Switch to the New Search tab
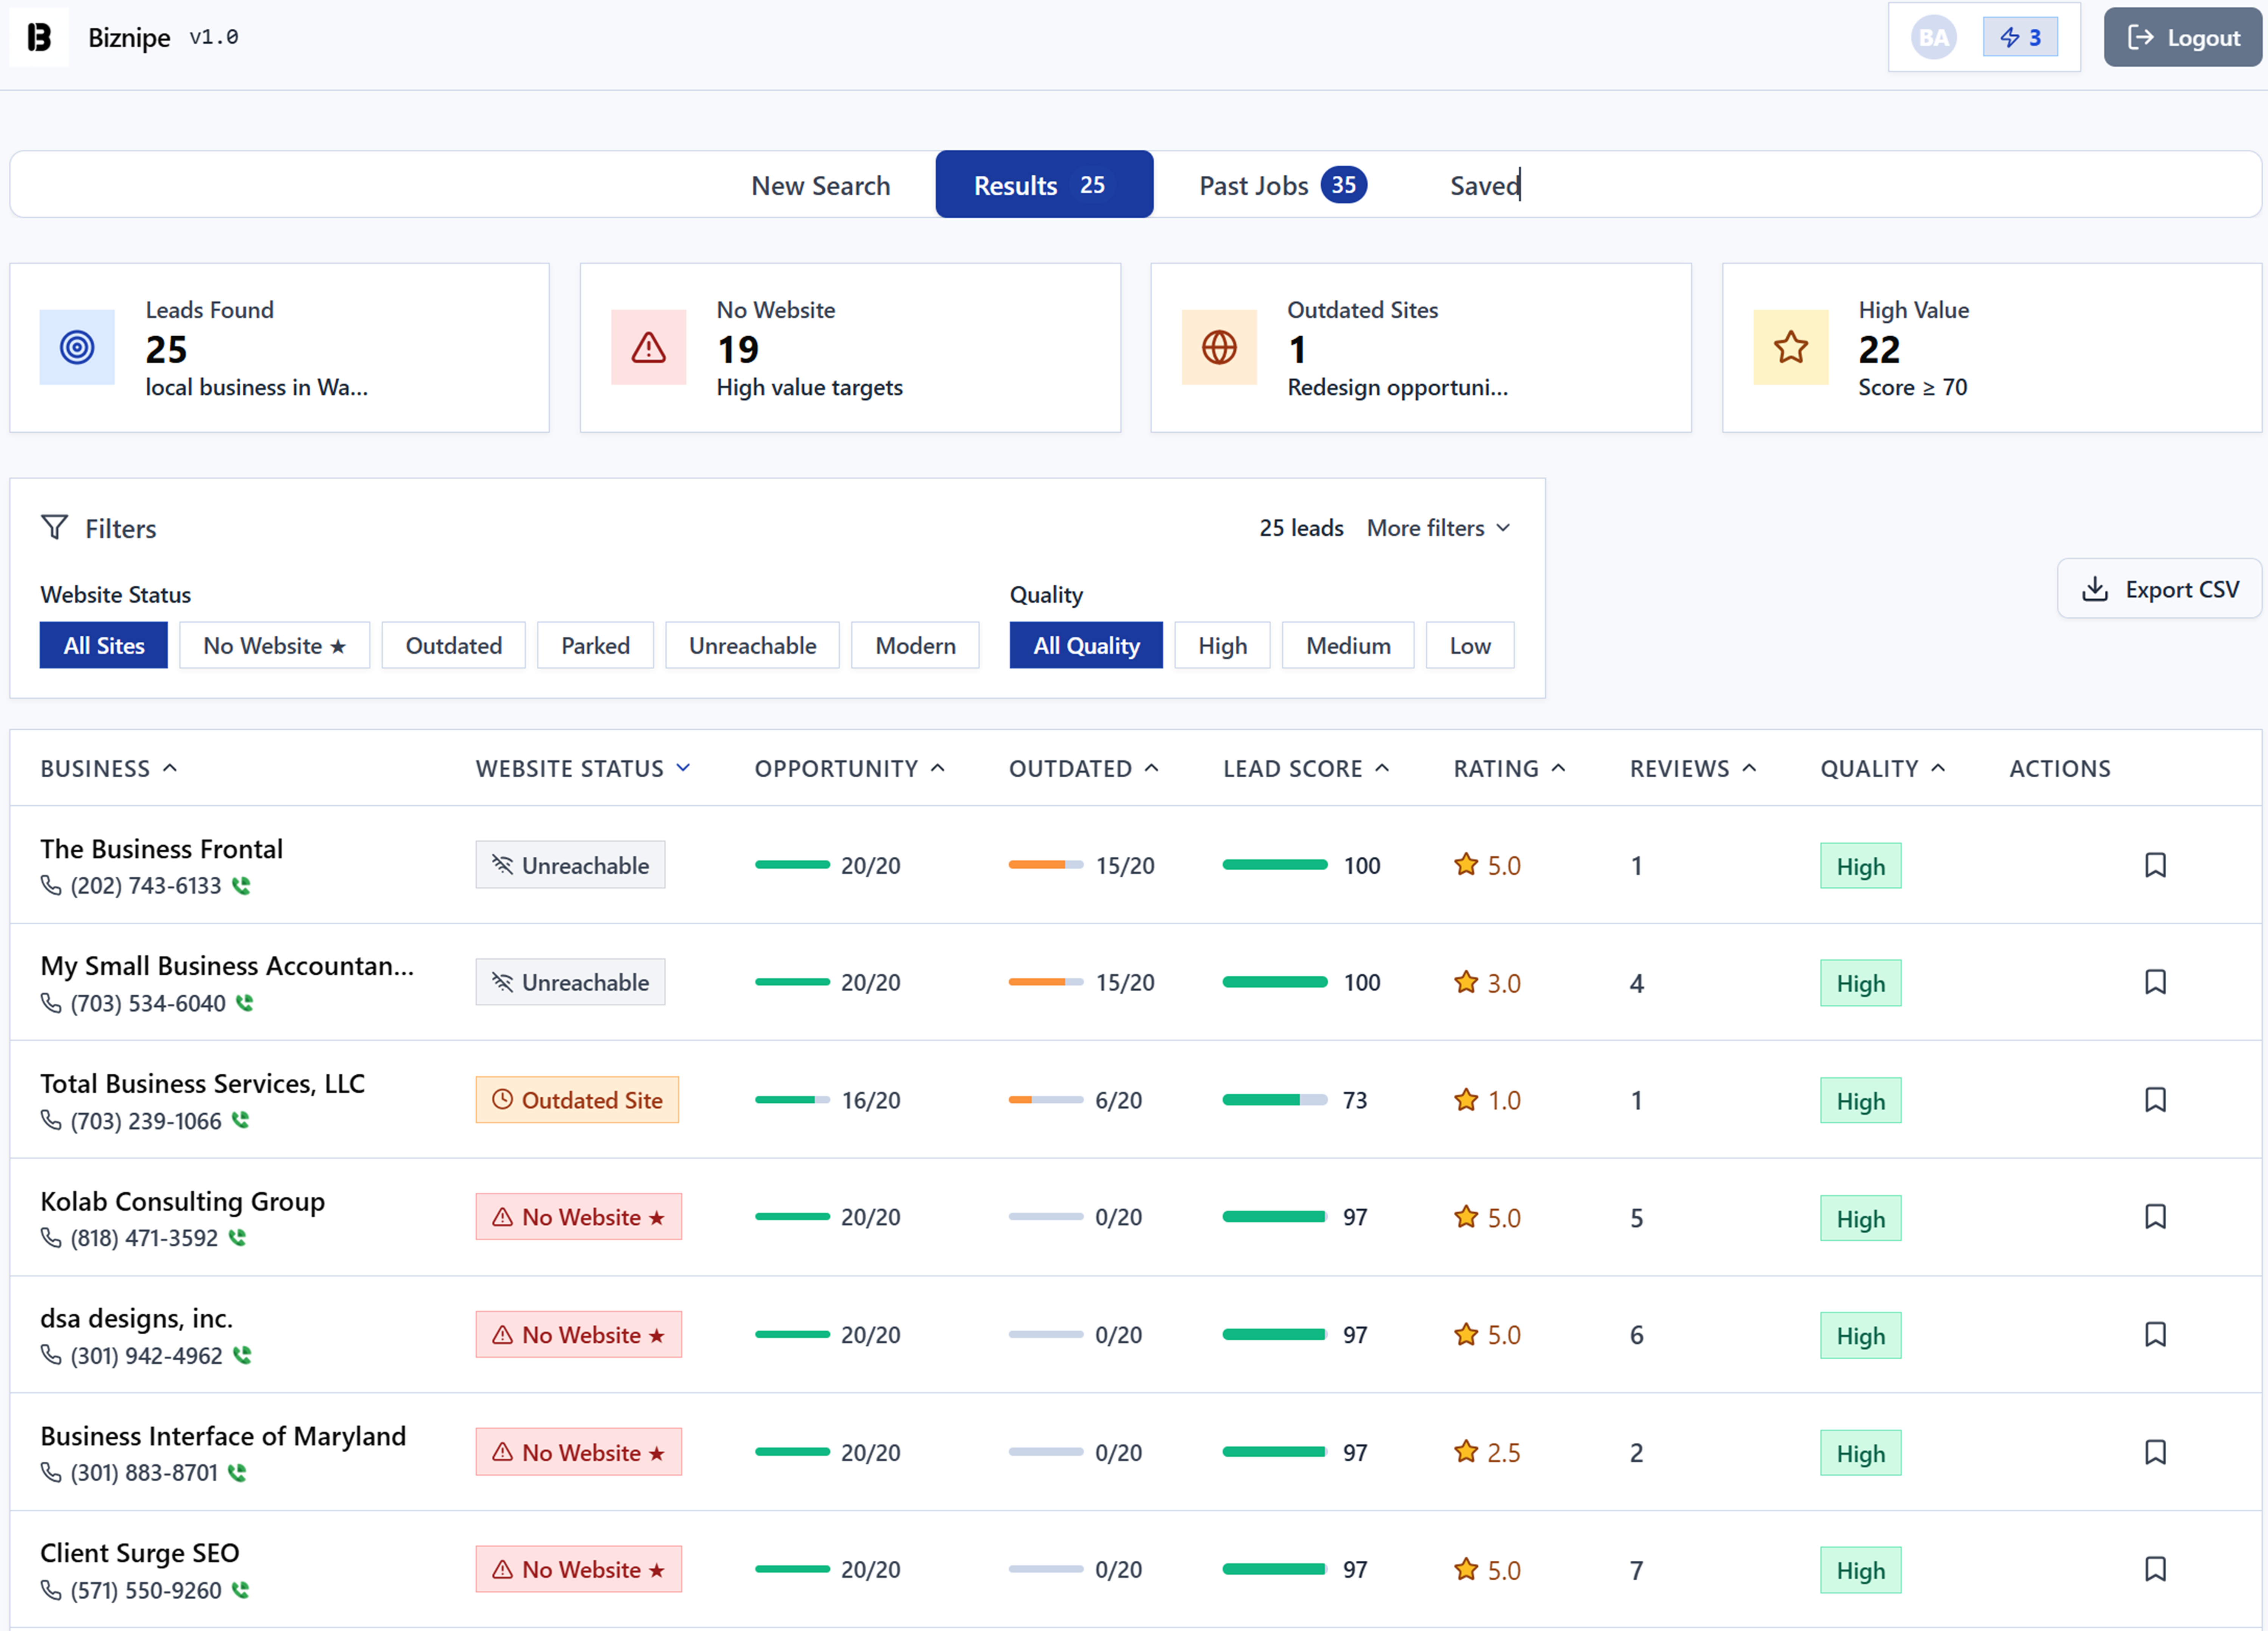The image size is (2268, 1631). point(821,185)
